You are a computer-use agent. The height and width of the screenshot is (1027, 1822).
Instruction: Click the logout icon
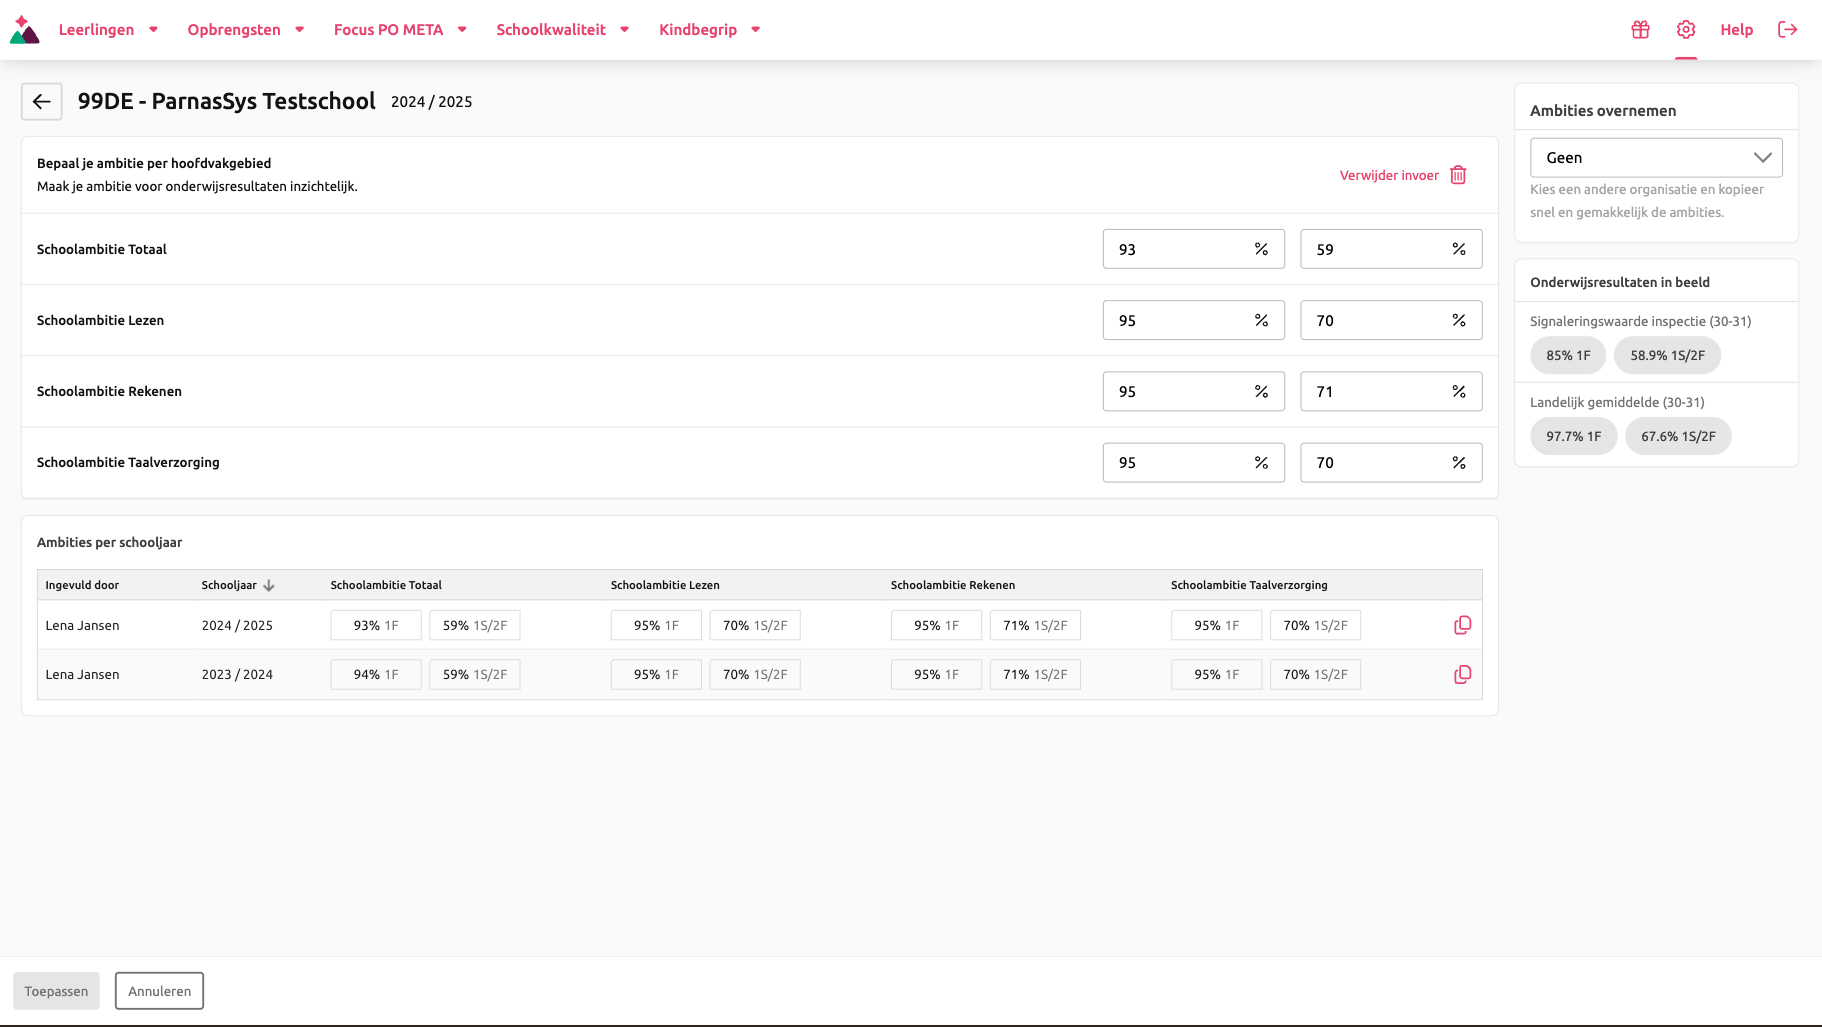coord(1788,30)
